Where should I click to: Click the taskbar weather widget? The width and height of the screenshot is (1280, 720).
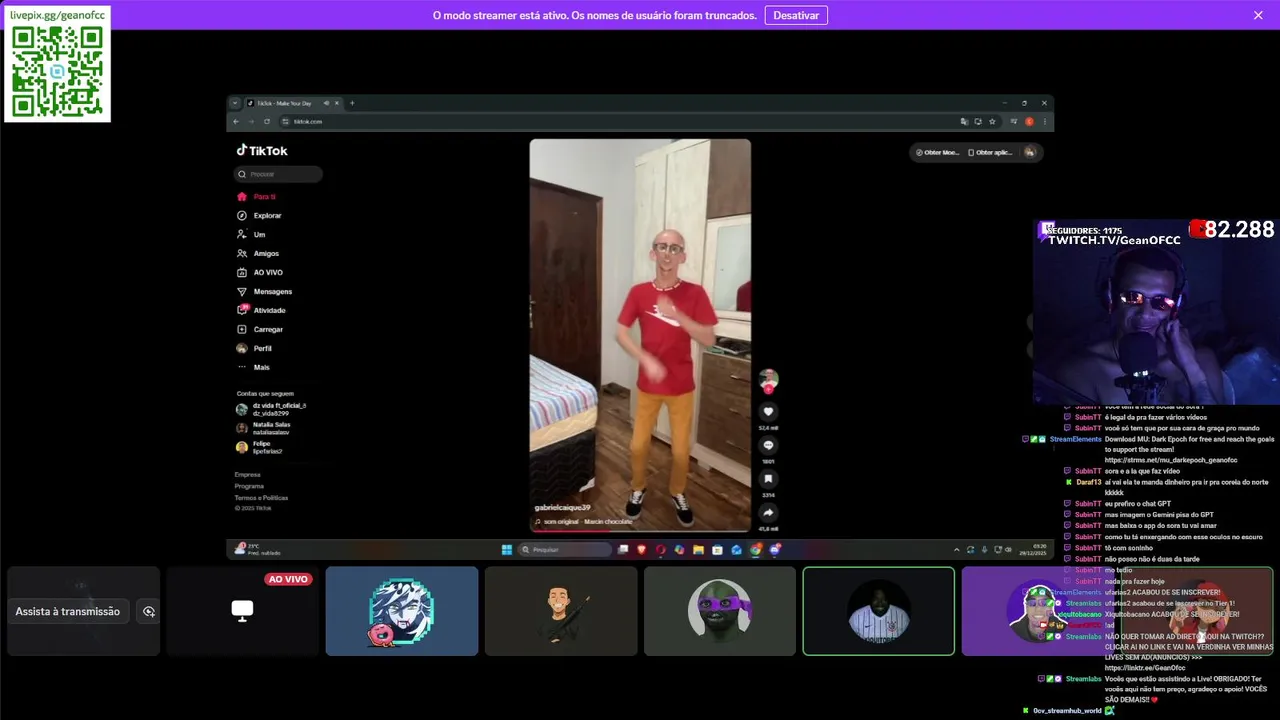click(x=258, y=549)
